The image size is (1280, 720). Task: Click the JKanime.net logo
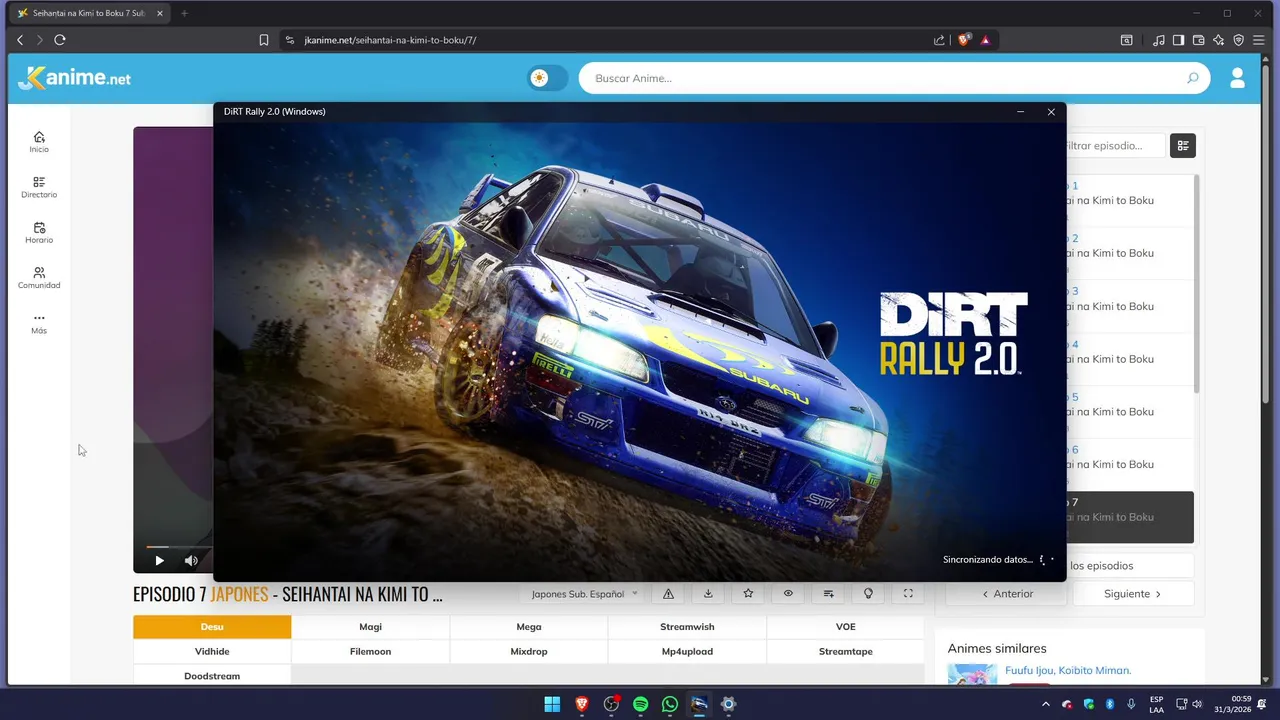[x=75, y=78]
